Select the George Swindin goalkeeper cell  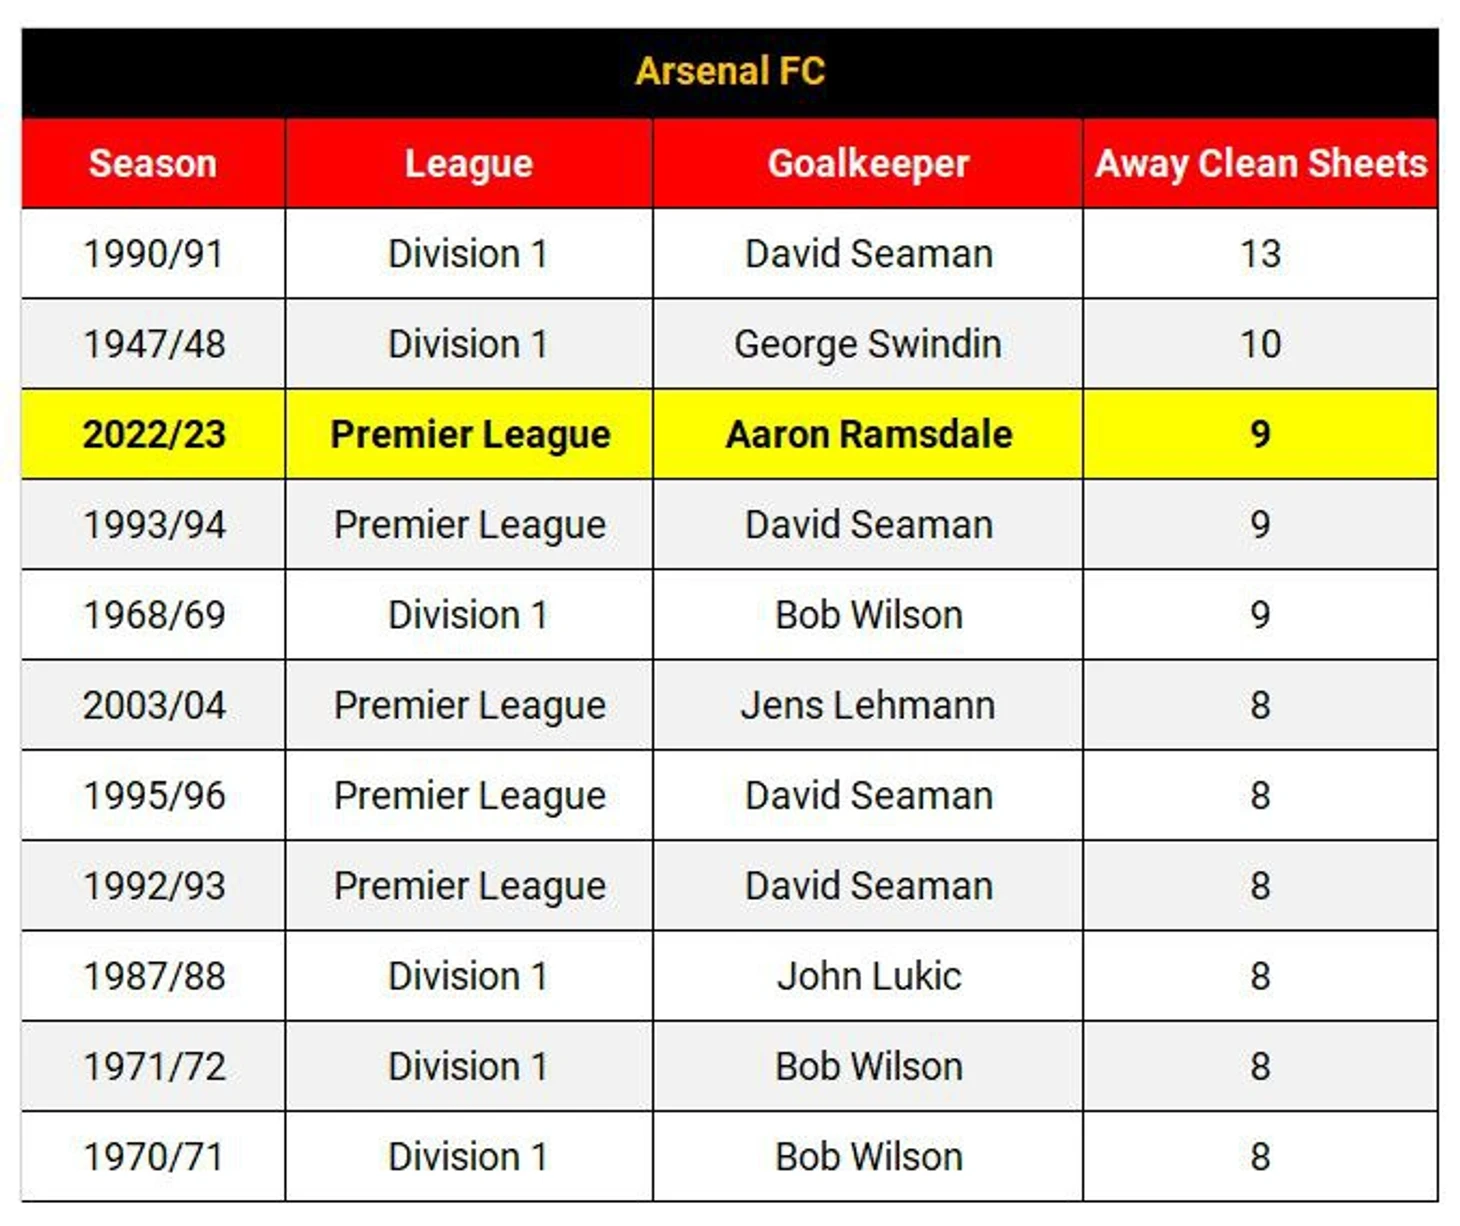(868, 344)
